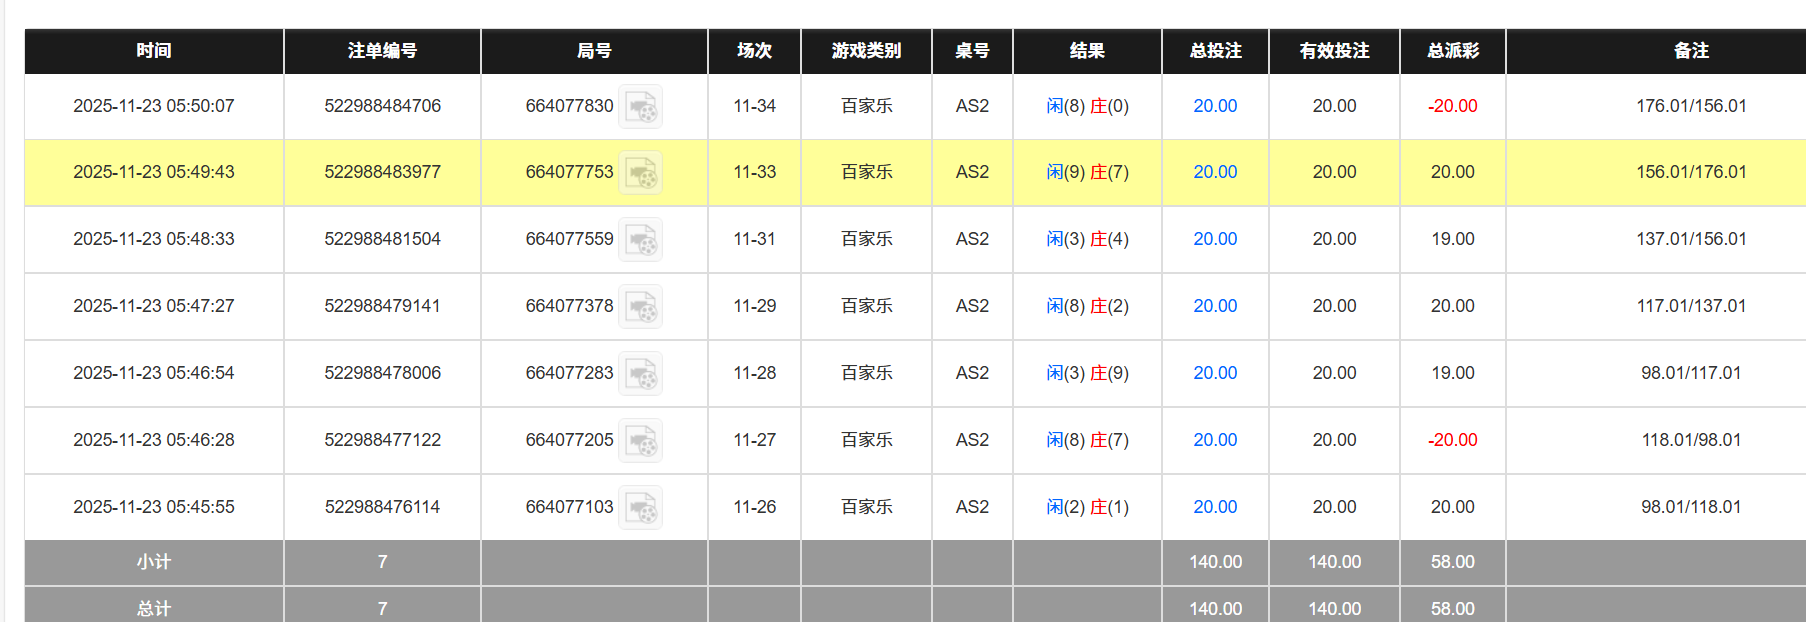The image size is (1806, 622).
Task: Click timestamp 2025-11-23 05:46:54
Action: pyautogui.click(x=154, y=373)
